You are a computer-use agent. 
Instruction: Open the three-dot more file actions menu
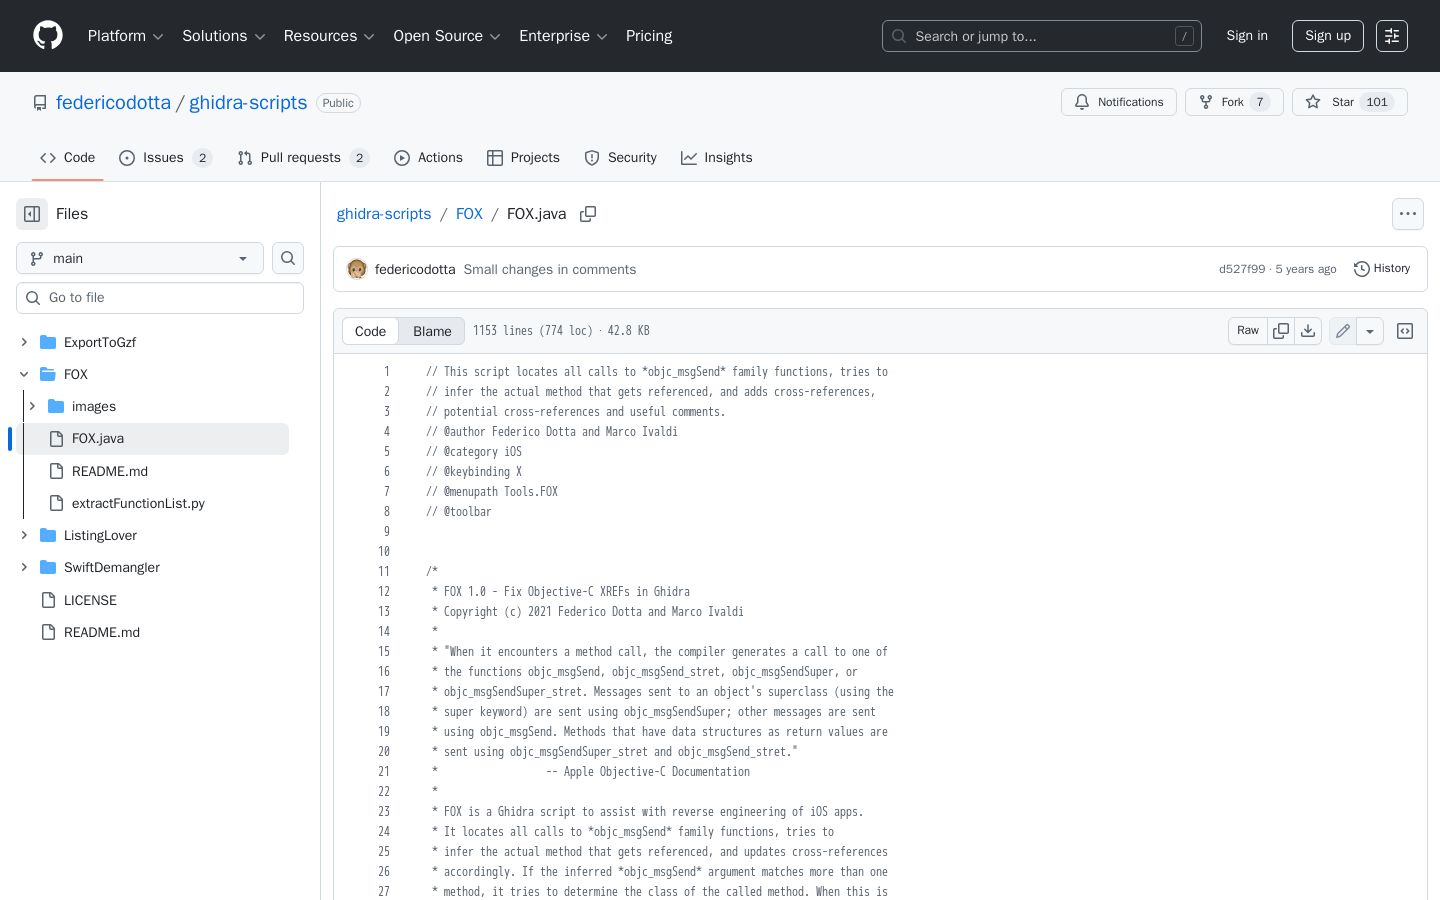(1408, 214)
